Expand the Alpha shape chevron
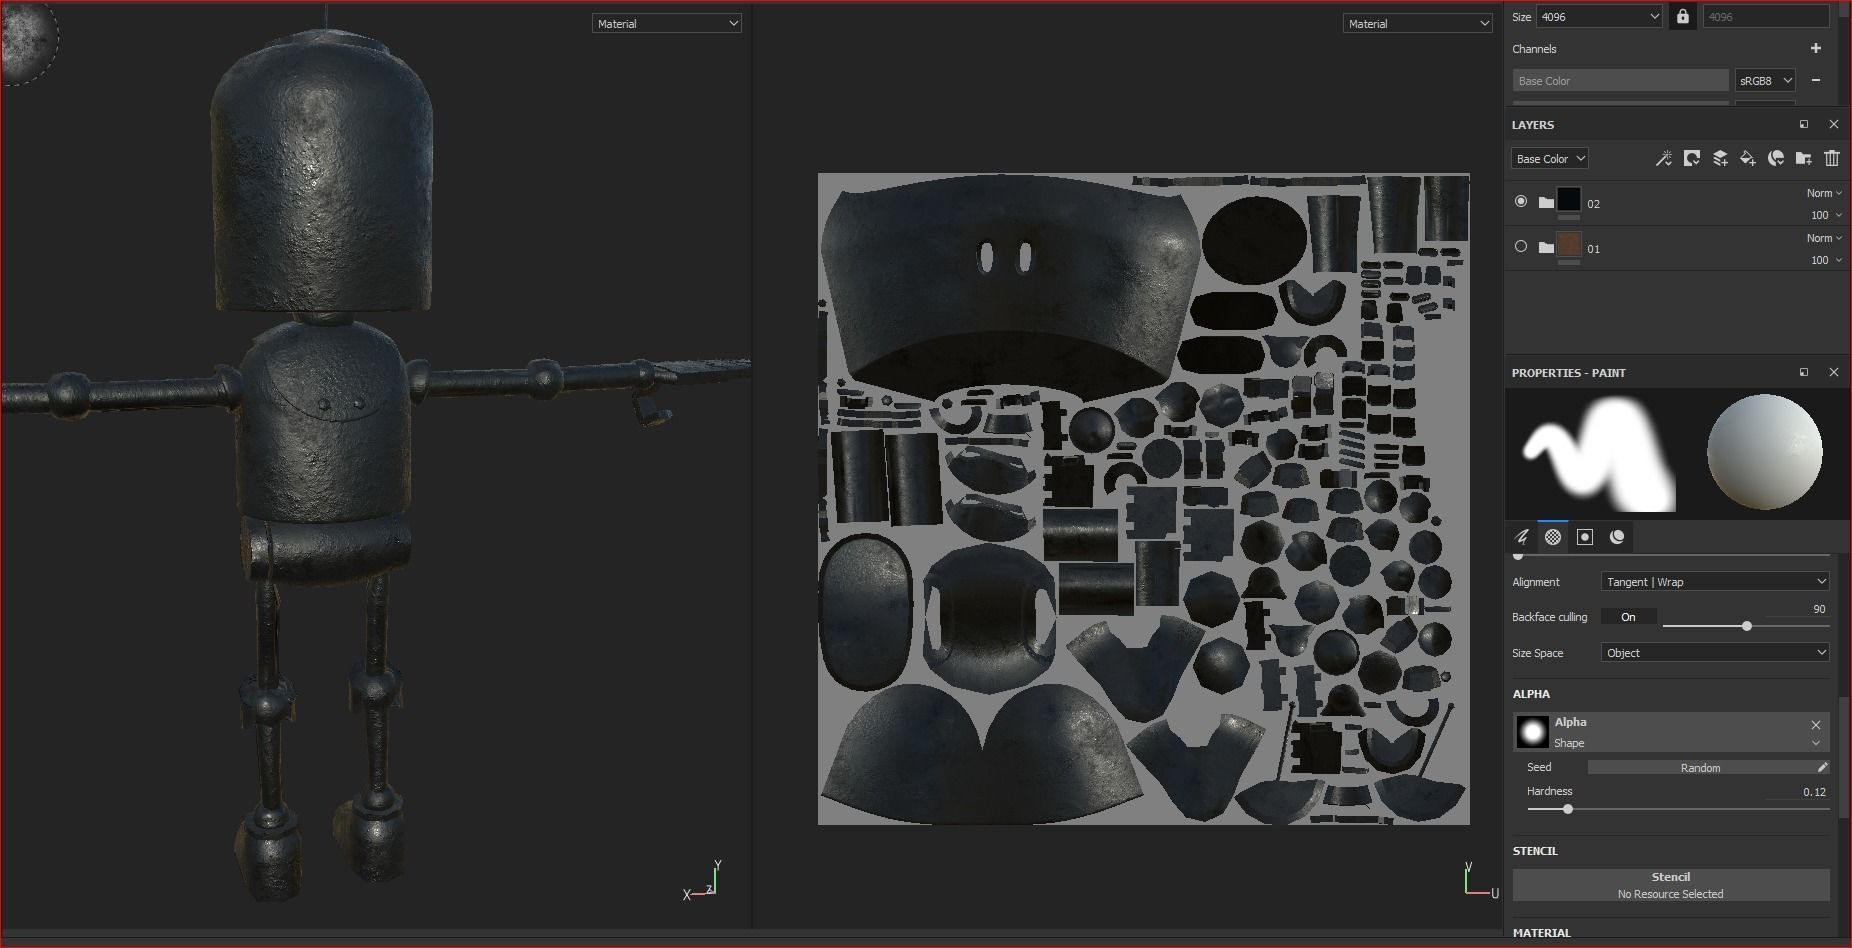This screenshot has width=1852, height=948. pyautogui.click(x=1816, y=743)
